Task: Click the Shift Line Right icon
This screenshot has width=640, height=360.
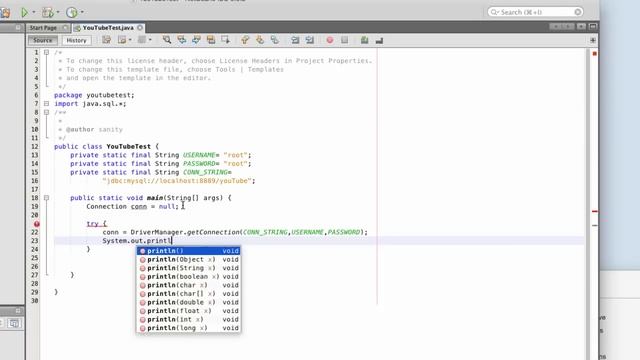Action: click(310, 40)
